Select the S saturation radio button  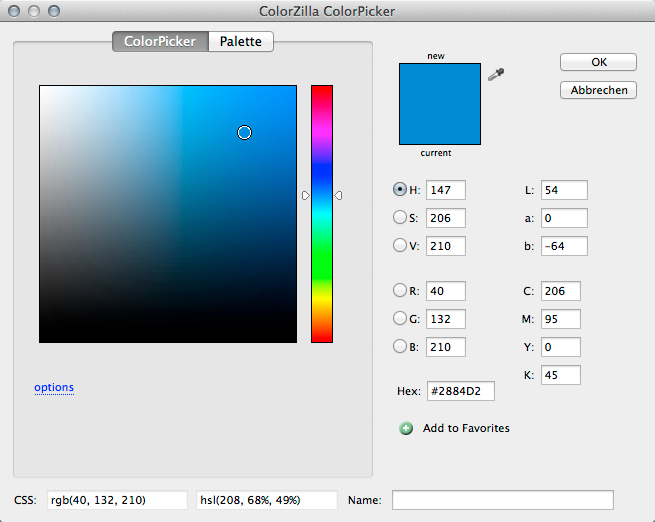pos(401,216)
